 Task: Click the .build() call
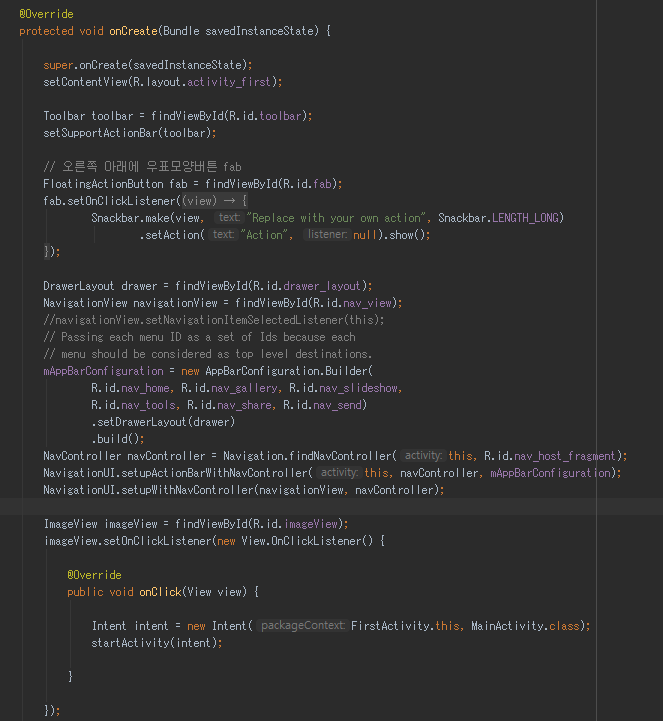pos(115,439)
